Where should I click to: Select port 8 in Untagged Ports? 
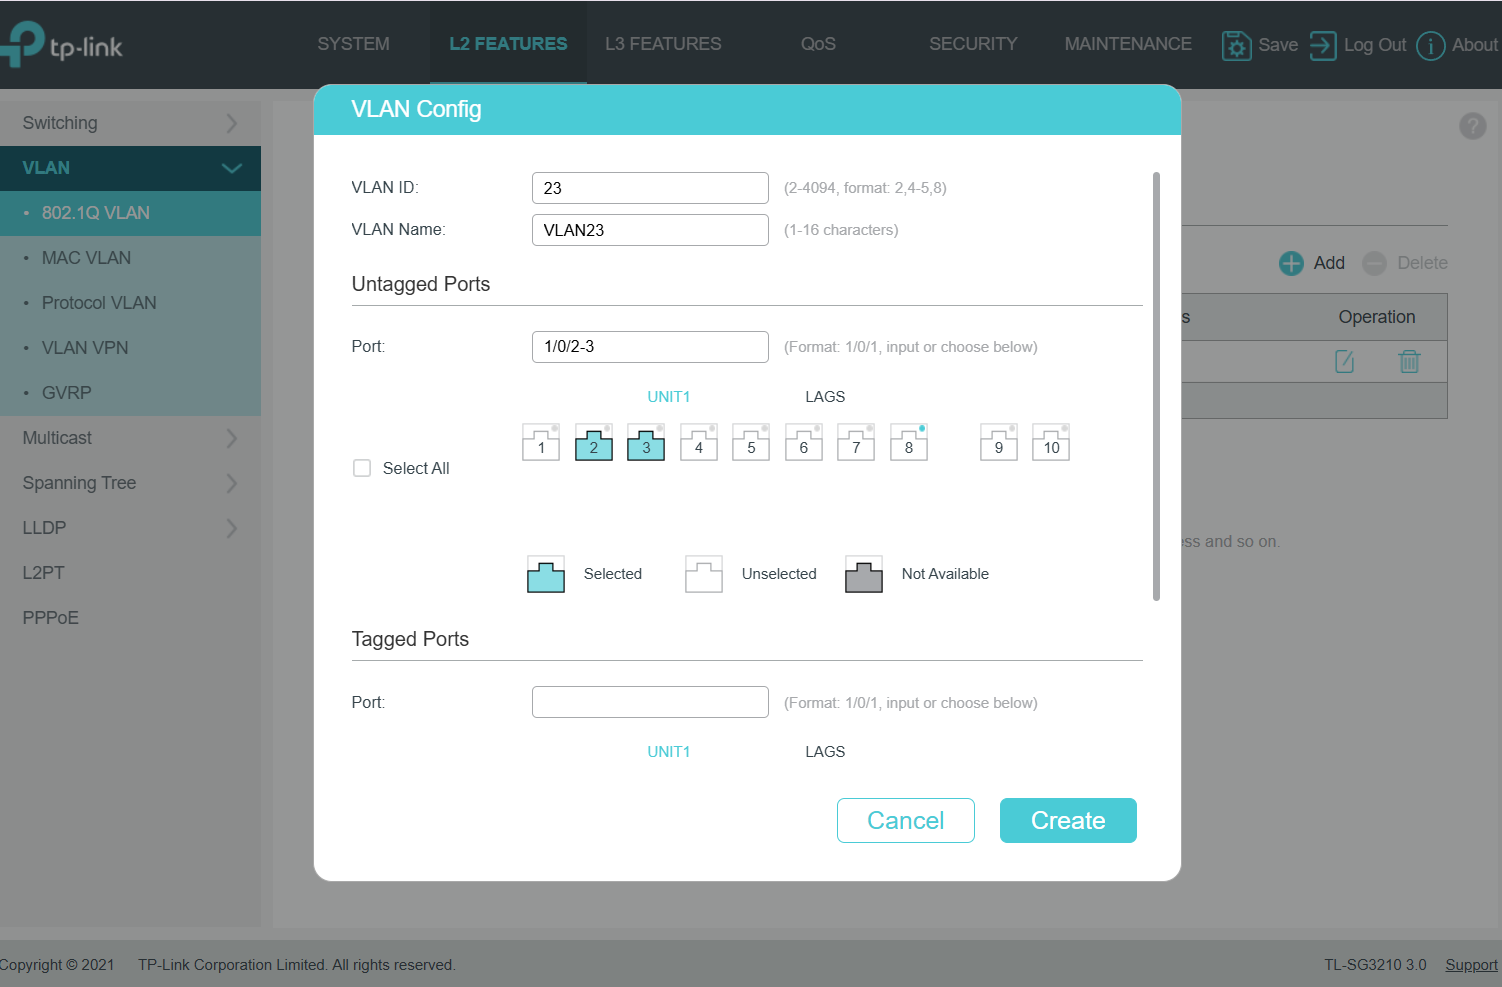click(909, 442)
